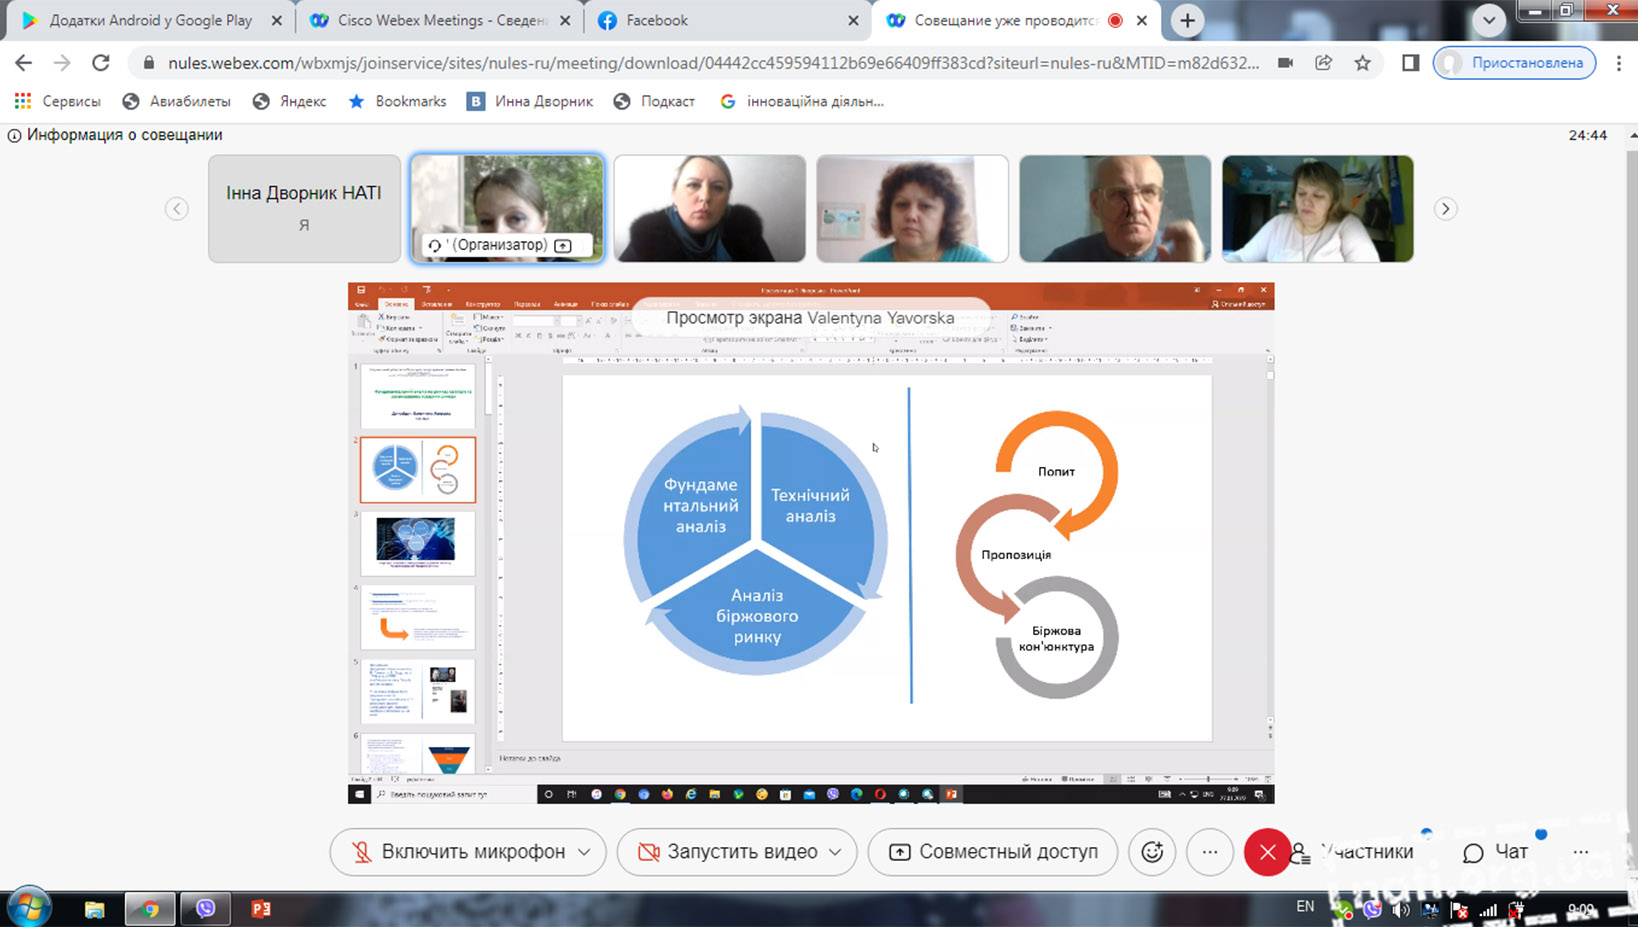Viewport: 1638px width, 927px height.
Task: Open the Инна Дворник bookmark
Action: 530,101
